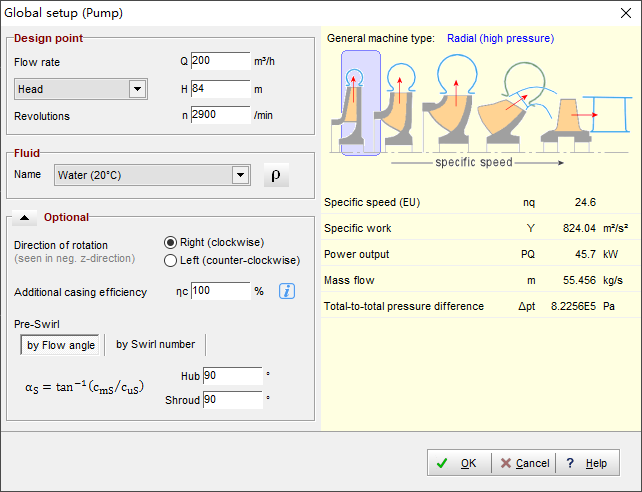Viewport: 642px width, 492px height.
Task: Select Left (counter-clockwise) rotation
Action: [x=232, y=260]
